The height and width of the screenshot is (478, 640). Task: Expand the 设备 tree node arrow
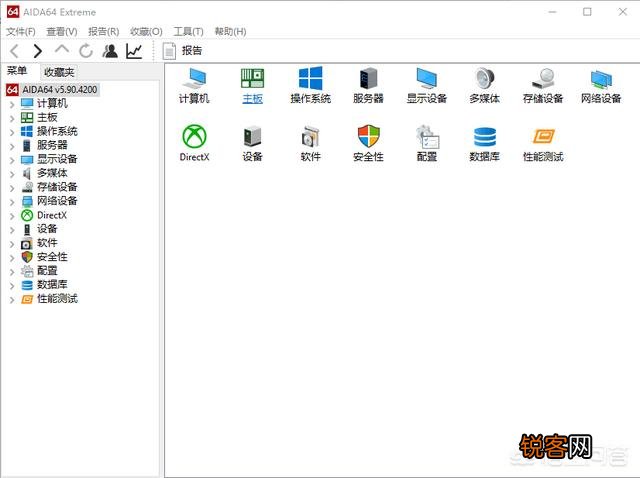point(12,229)
